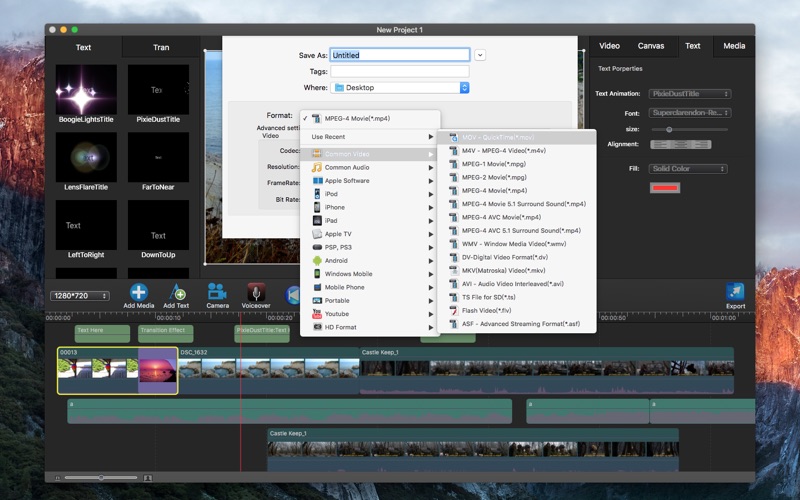
Task: Switch to the Video tab
Action: 609,46
